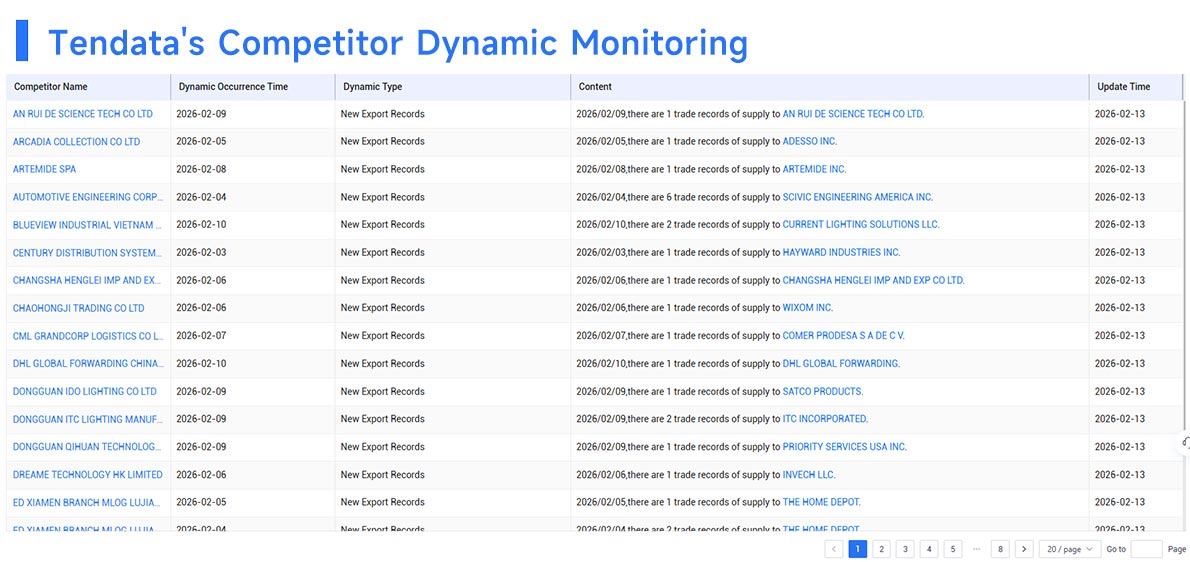Open buyer INVECH LLC. link
Viewport: 1190px width, 562px height.
809,475
